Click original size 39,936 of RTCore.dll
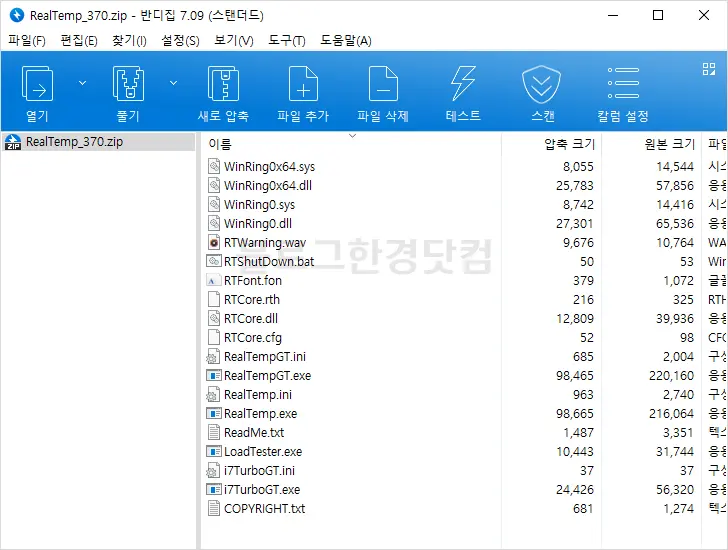This screenshot has width=728, height=550. pos(675,319)
